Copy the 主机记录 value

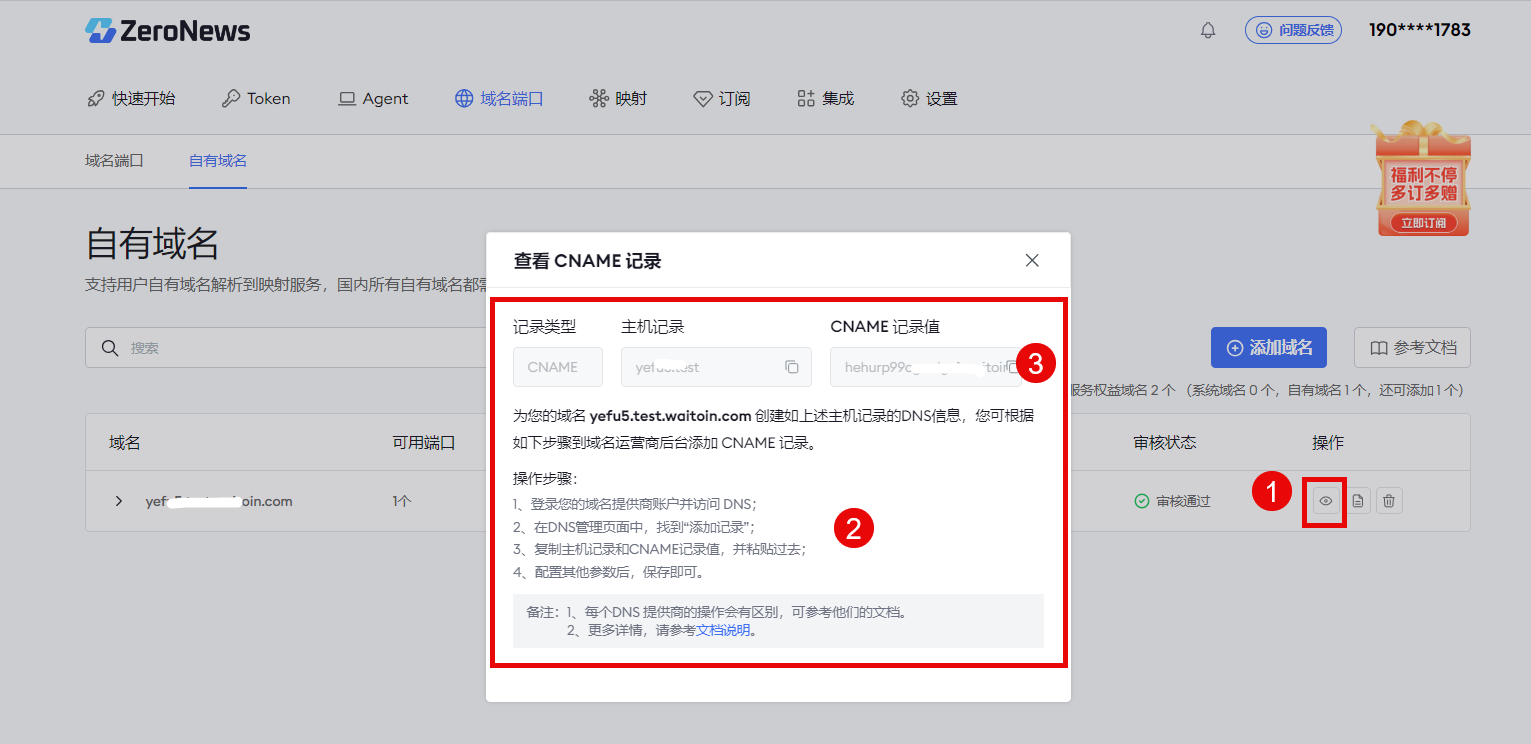click(791, 367)
